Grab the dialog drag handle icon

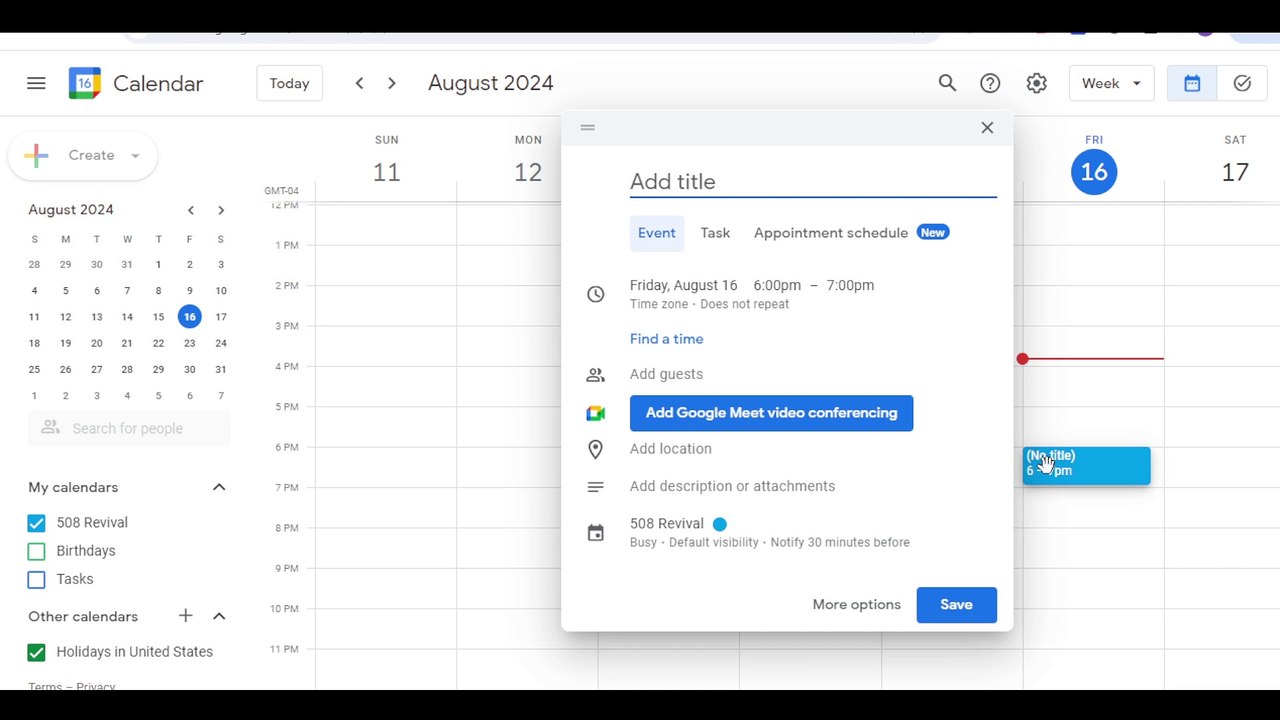click(x=588, y=127)
